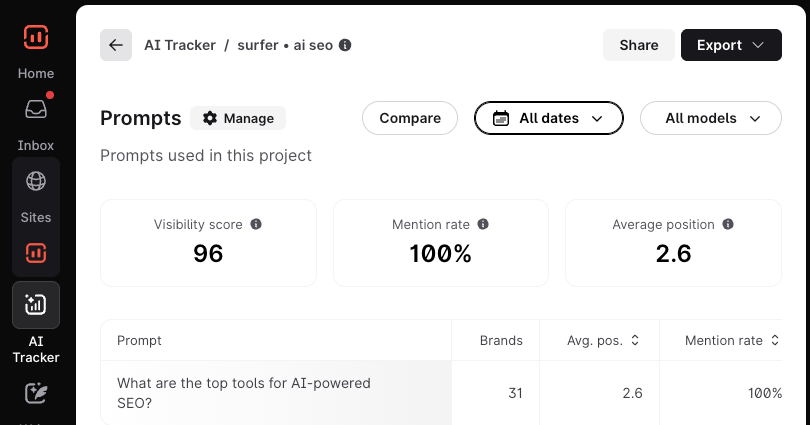The height and width of the screenshot is (425, 810).
Task: Click the Mention rate info icon
Action: [x=483, y=225]
